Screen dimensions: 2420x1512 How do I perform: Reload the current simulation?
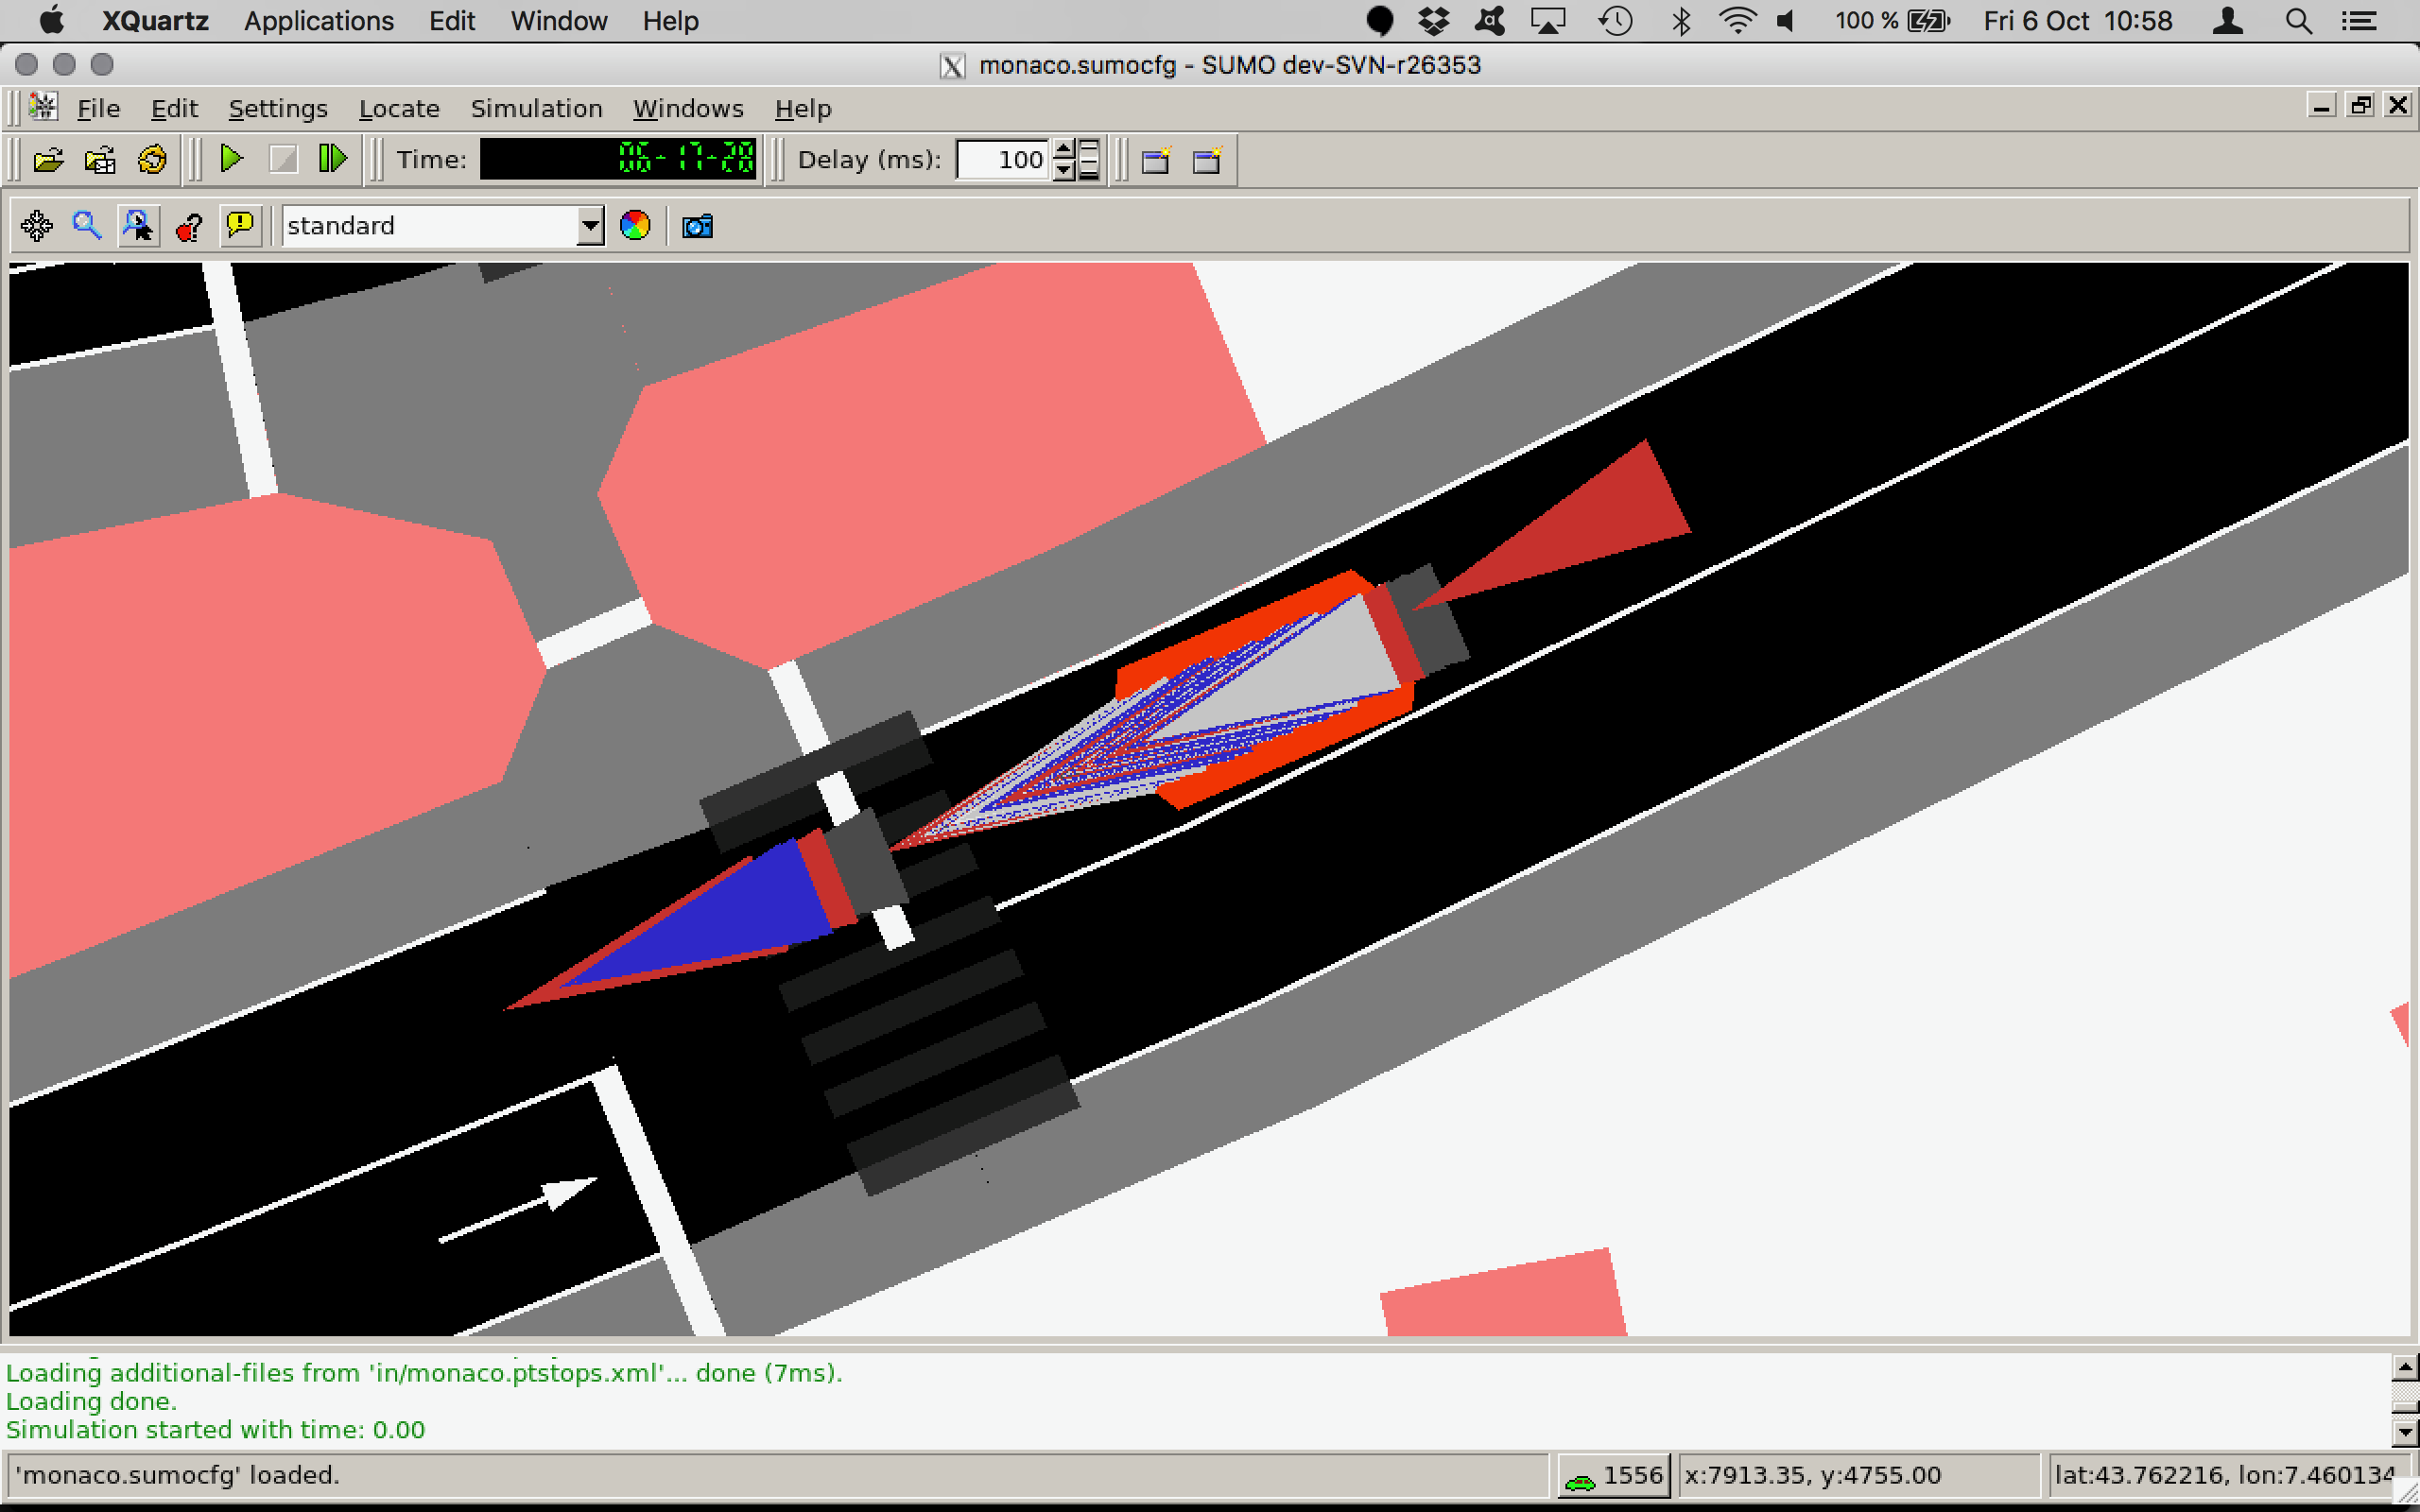coord(152,160)
